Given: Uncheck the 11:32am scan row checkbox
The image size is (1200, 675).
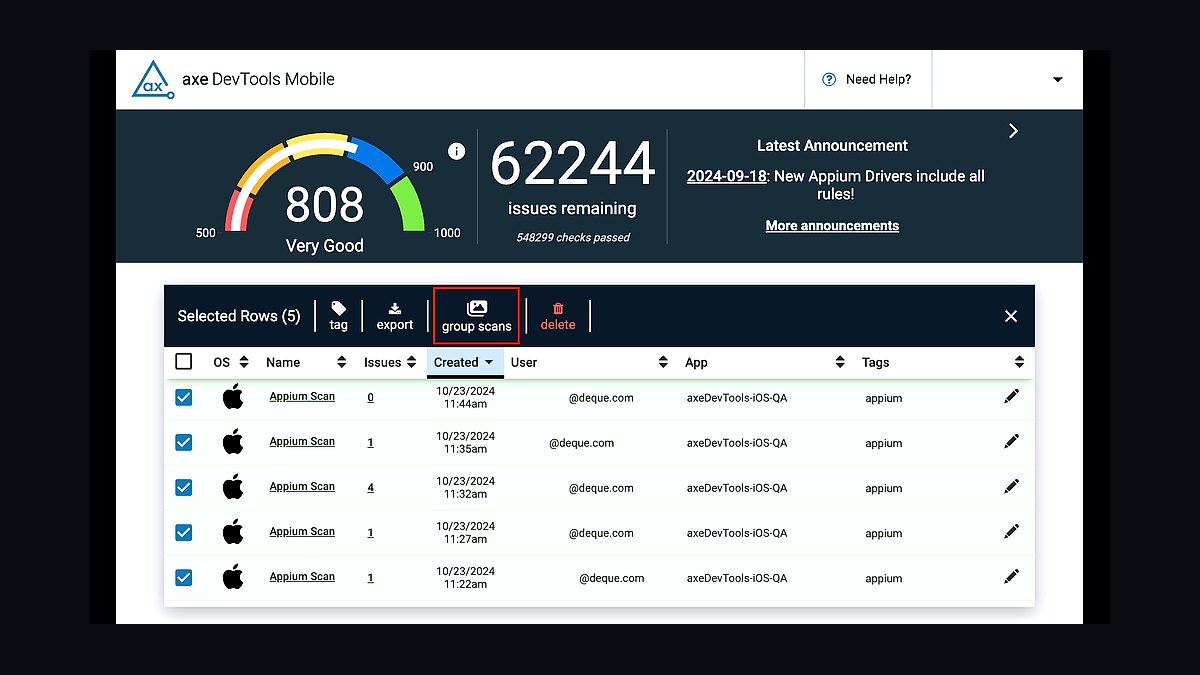Looking at the screenshot, I should click(184, 487).
